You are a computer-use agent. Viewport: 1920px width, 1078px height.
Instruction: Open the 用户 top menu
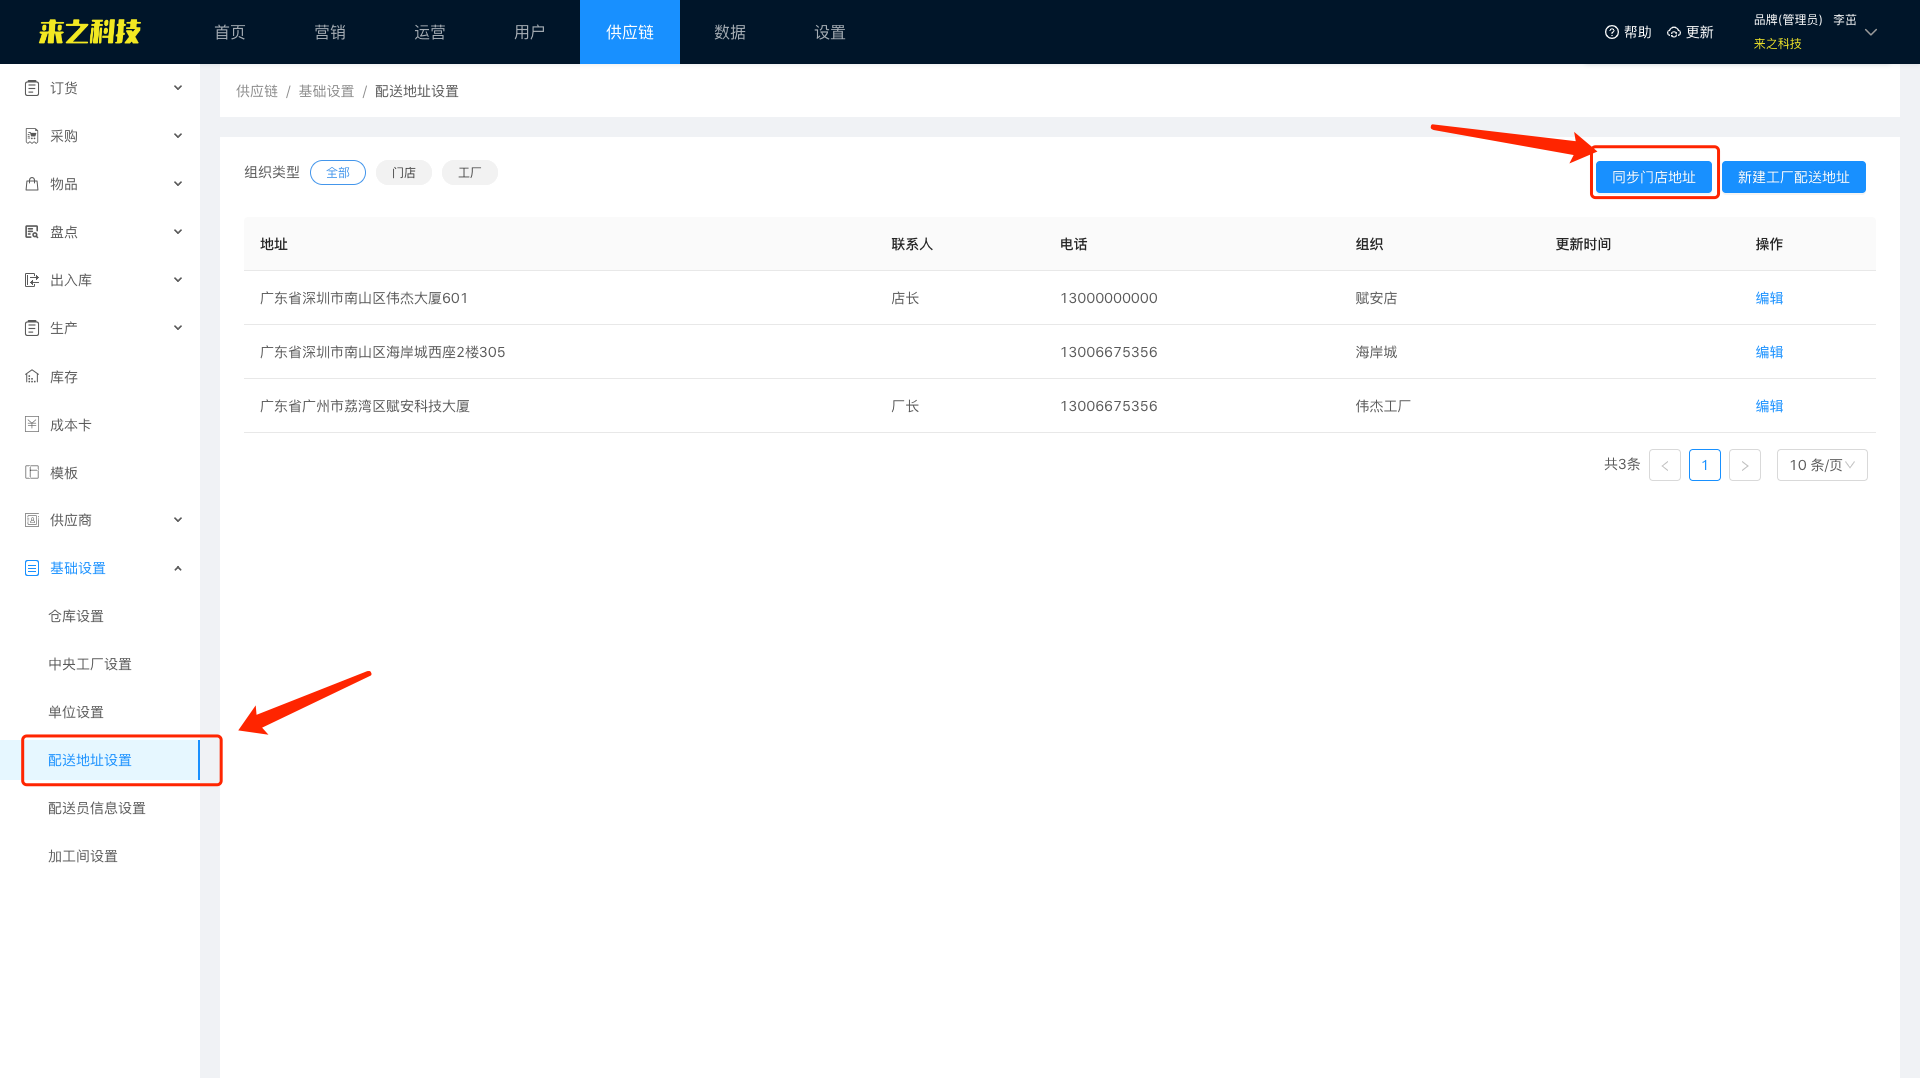pos(530,32)
